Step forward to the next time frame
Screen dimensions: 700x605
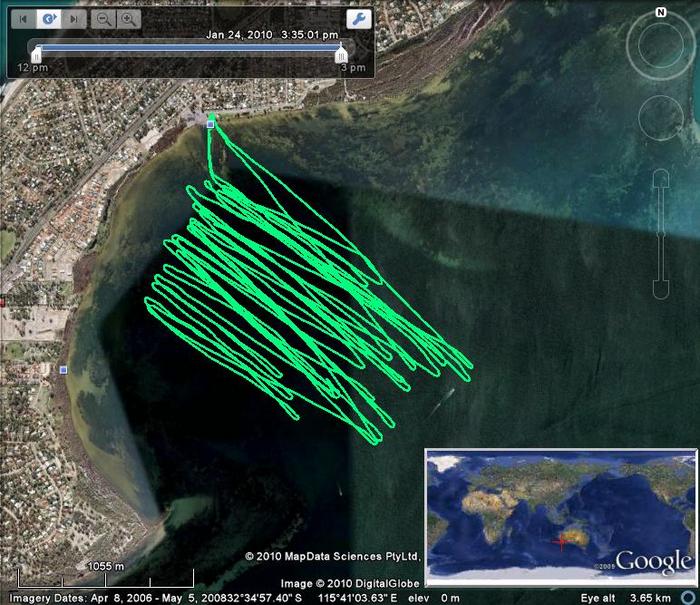click(x=73, y=19)
